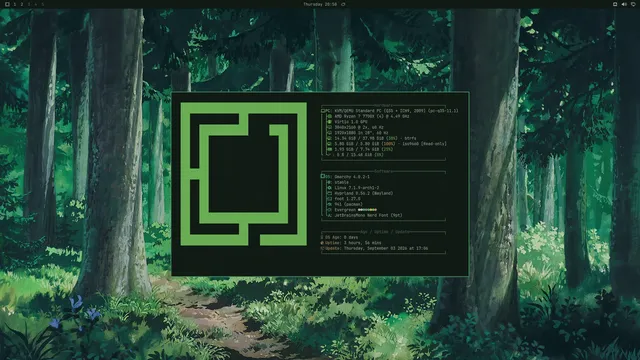Click the '/ 7.74 GiB (25%)' memory text
This screenshot has height=360, width=640.
373,149
